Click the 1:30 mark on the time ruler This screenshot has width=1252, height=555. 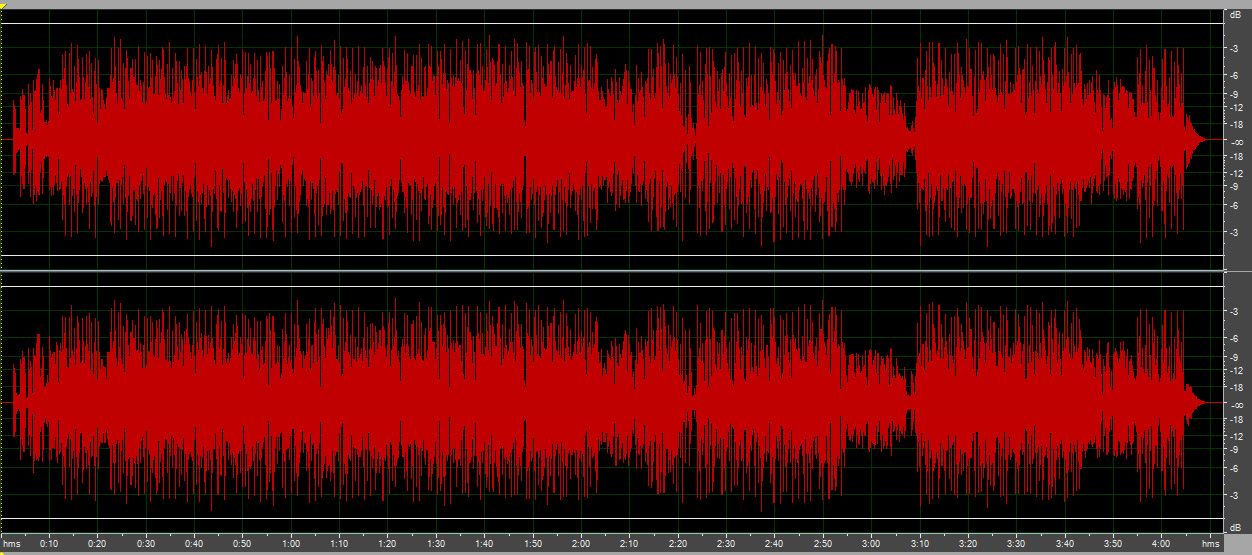click(x=436, y=544)
